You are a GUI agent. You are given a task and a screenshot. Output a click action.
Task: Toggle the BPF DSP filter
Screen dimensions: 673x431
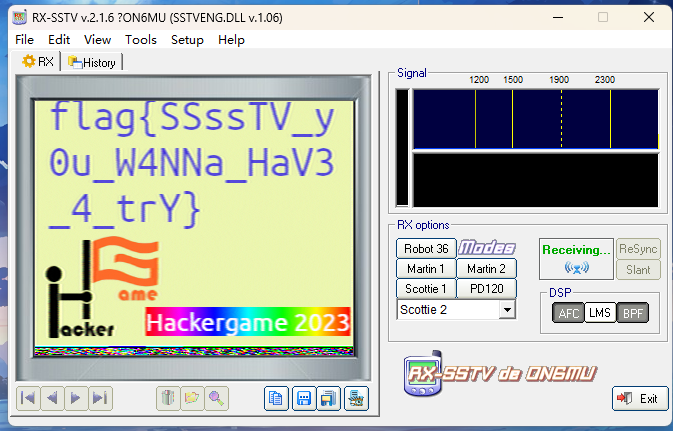[633, 313]
